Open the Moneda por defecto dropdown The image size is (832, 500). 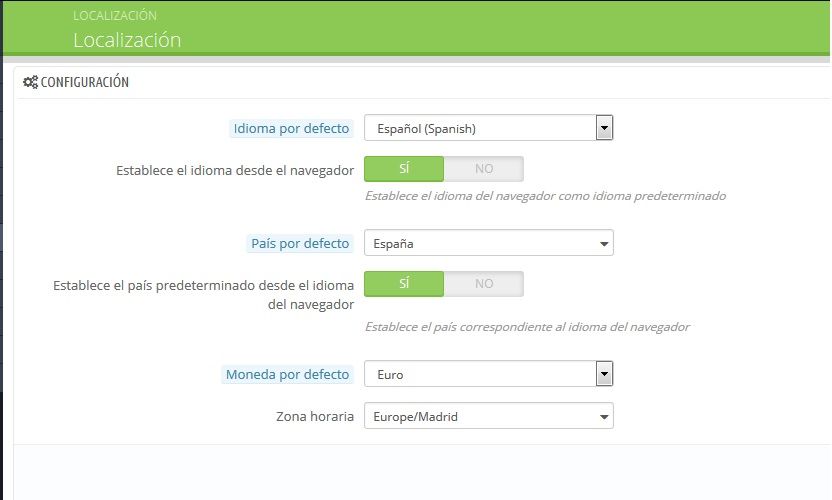[488, 374]
